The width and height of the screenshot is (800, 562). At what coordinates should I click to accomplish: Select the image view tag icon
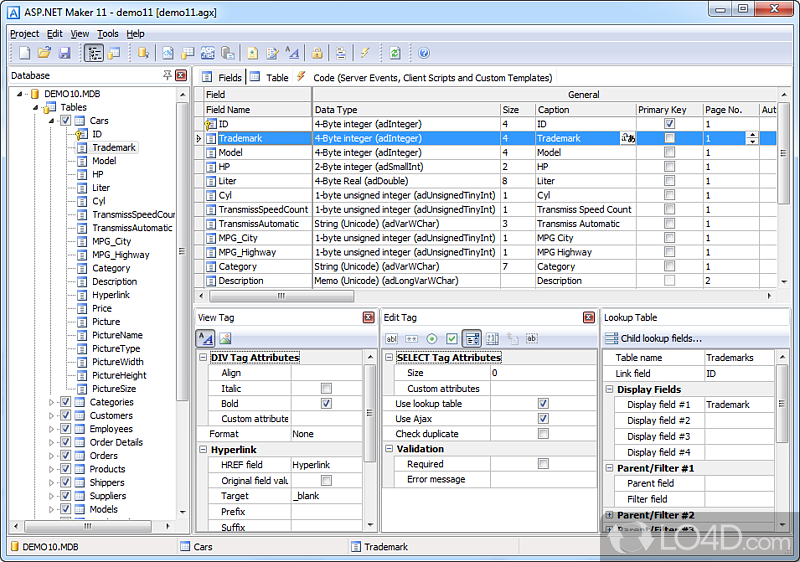click(x=225, y=339)
